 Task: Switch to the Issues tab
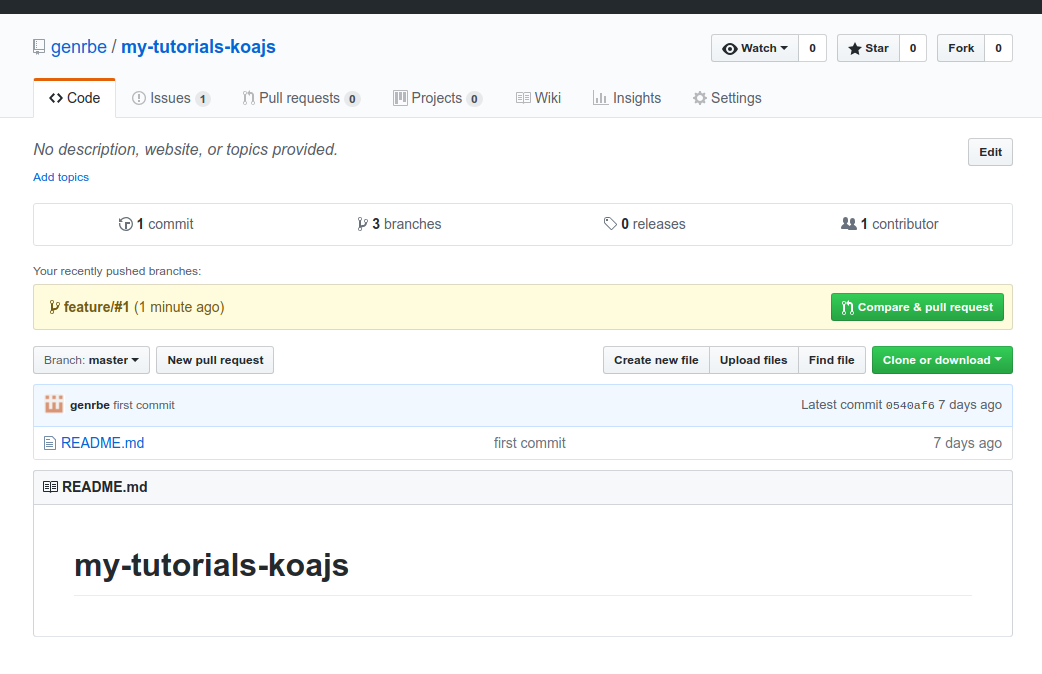(x=171, y=98)
